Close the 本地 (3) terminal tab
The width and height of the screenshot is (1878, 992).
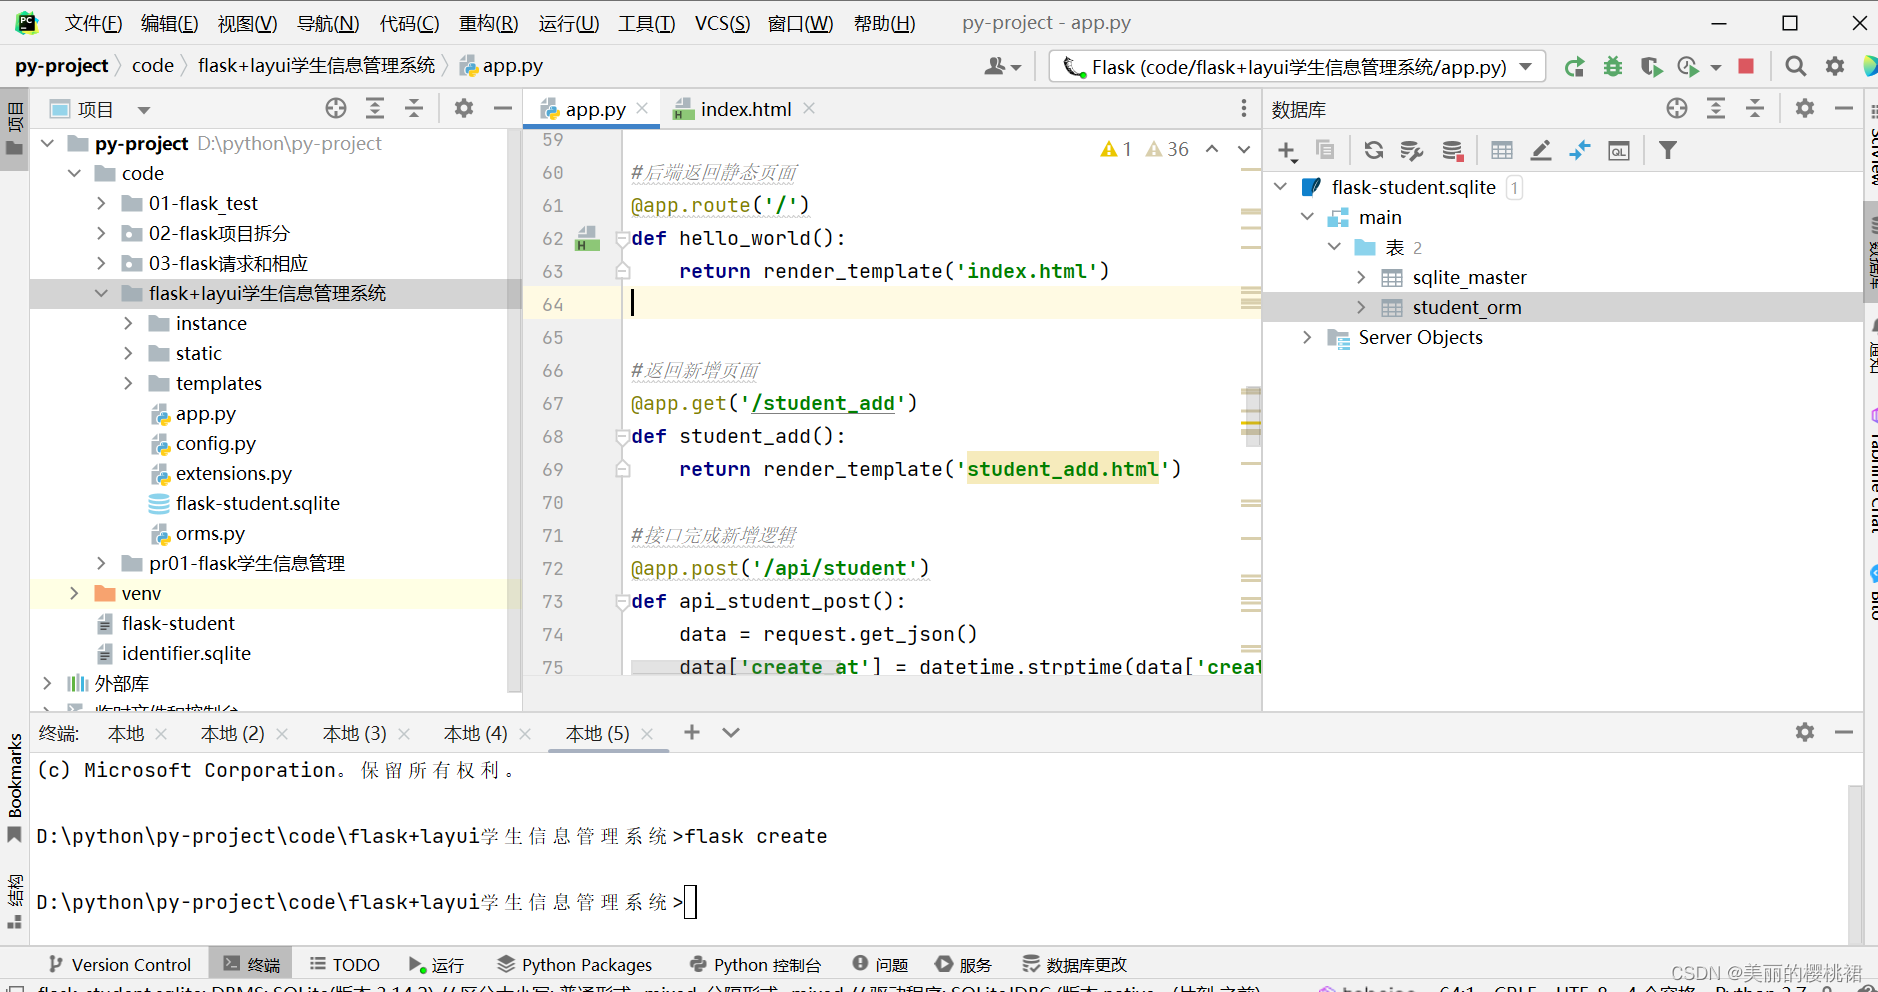click(x=405, y=733)
